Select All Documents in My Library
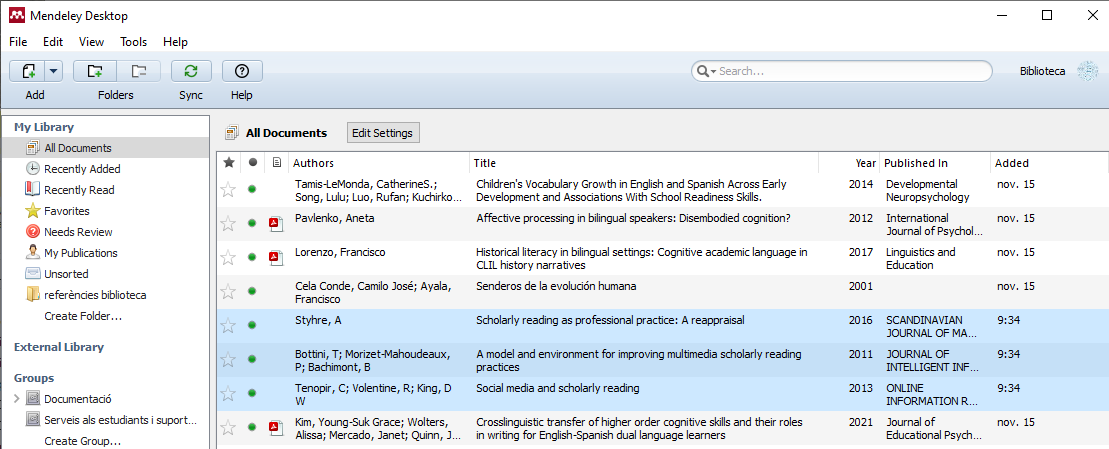The image size is (1109, 449). pyautogui.click(x=107, y=148)
